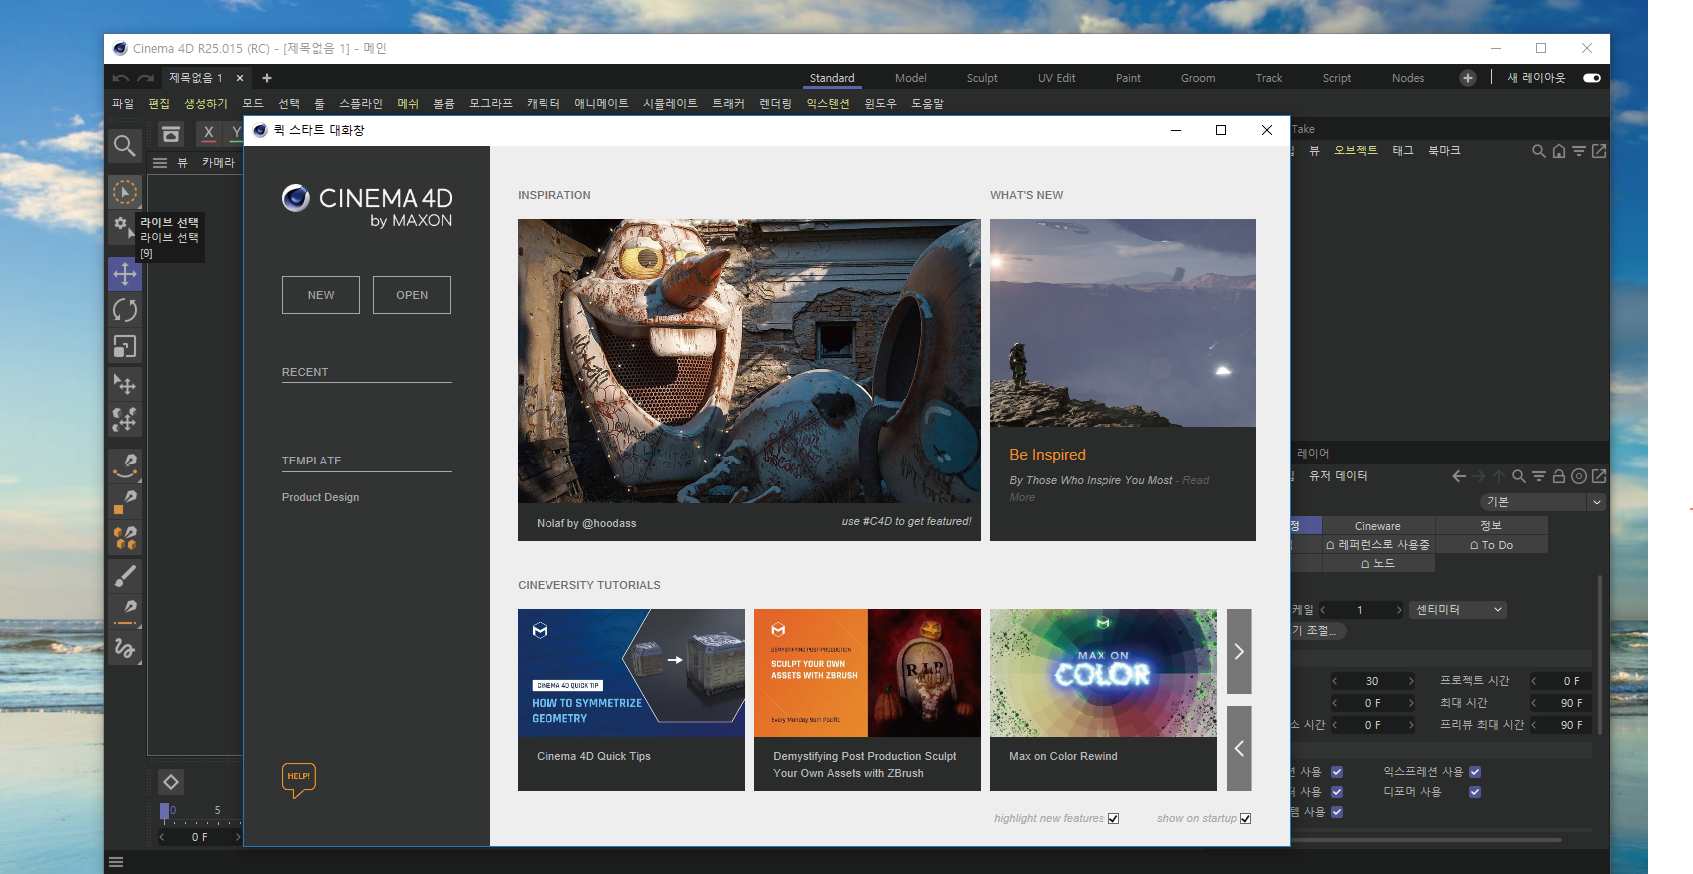Screen dimensions: 1693x874
Task: Select the spline arc pen tool
Action: coord(124,465)
